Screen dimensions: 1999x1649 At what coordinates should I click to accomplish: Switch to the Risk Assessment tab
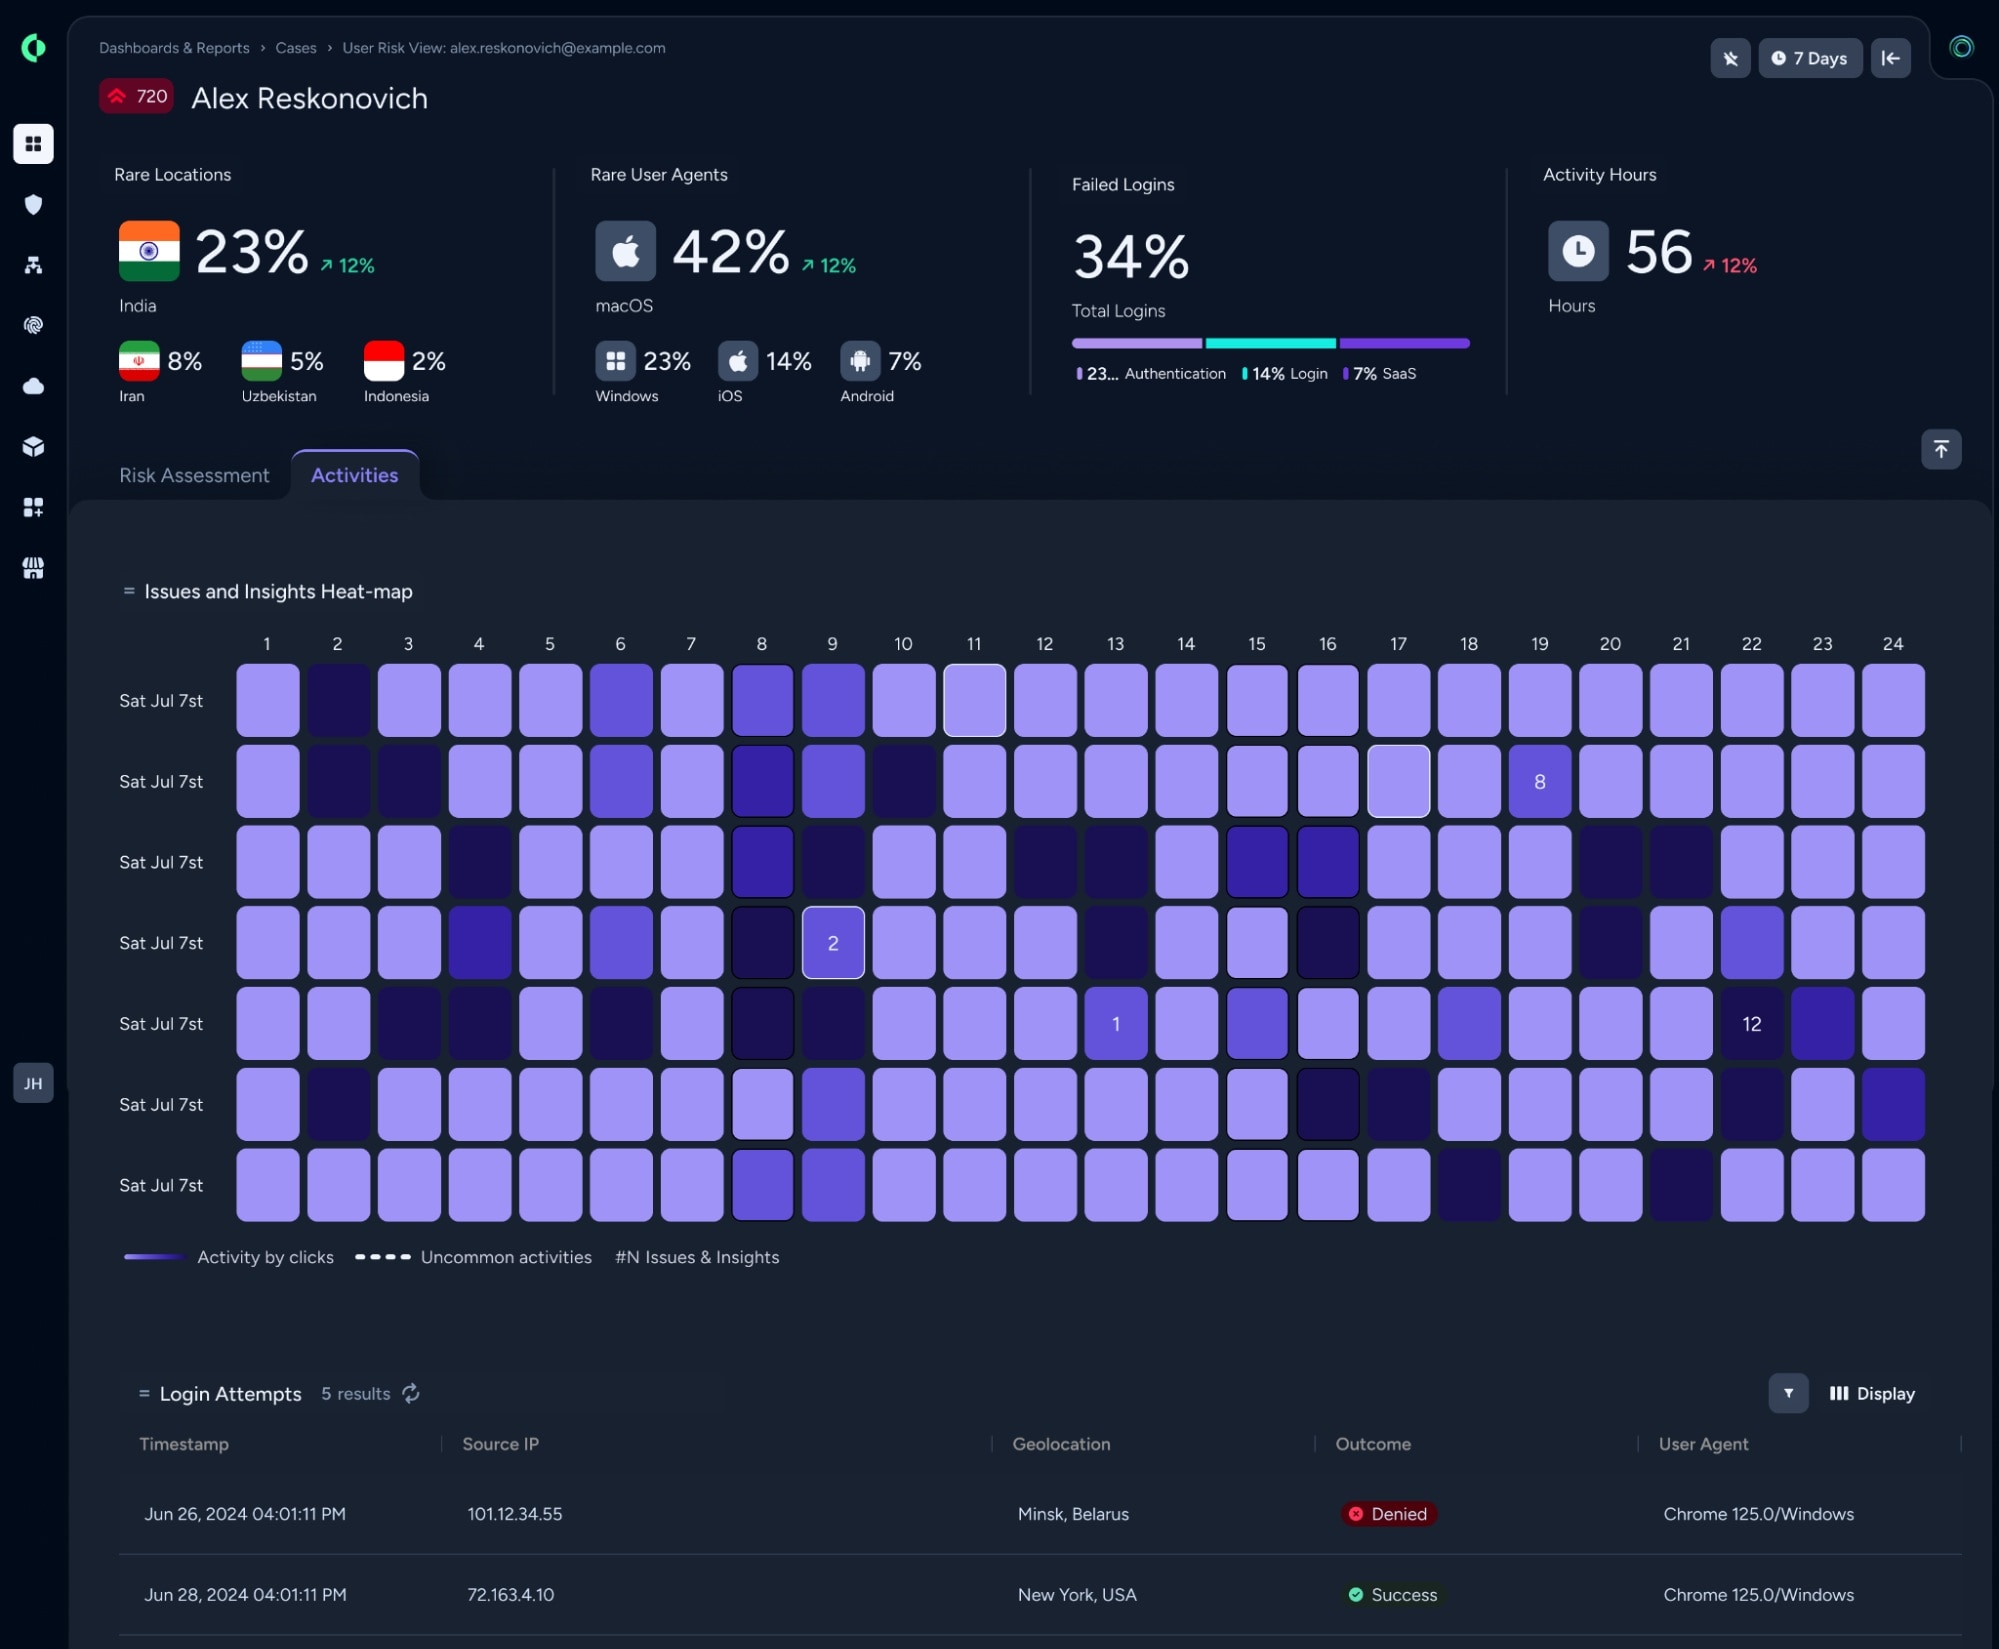(194, 475)
